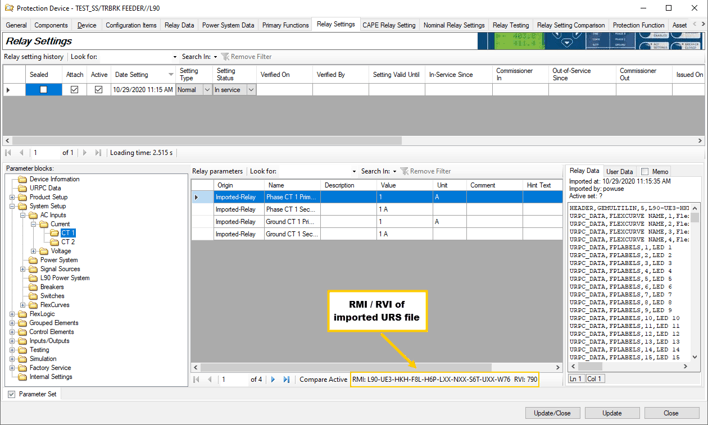Screen dimensions: 708x425
Task: Sort by the Date Setting column header
Action: (x=142, y=75)
